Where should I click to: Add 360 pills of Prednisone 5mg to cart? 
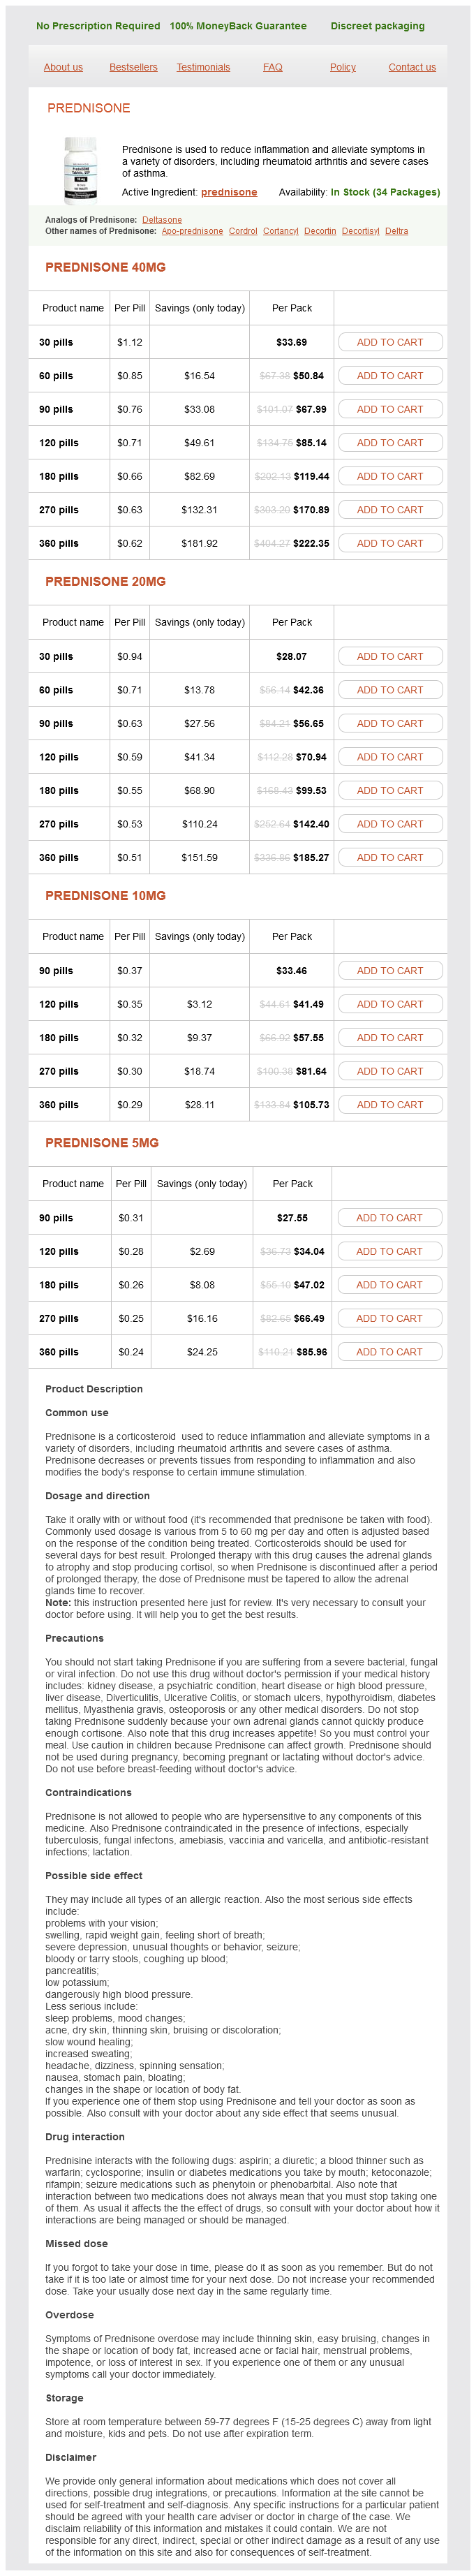pyautogui.click(x=389, y=1351)
